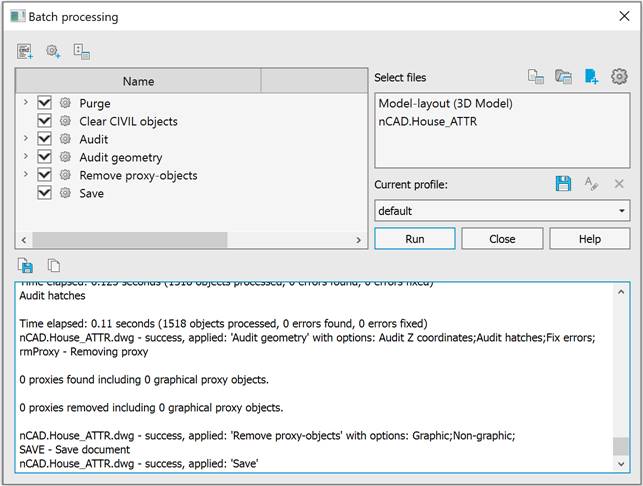
Task: Save current profile with the blue disk icon
Action: [563, 183]
